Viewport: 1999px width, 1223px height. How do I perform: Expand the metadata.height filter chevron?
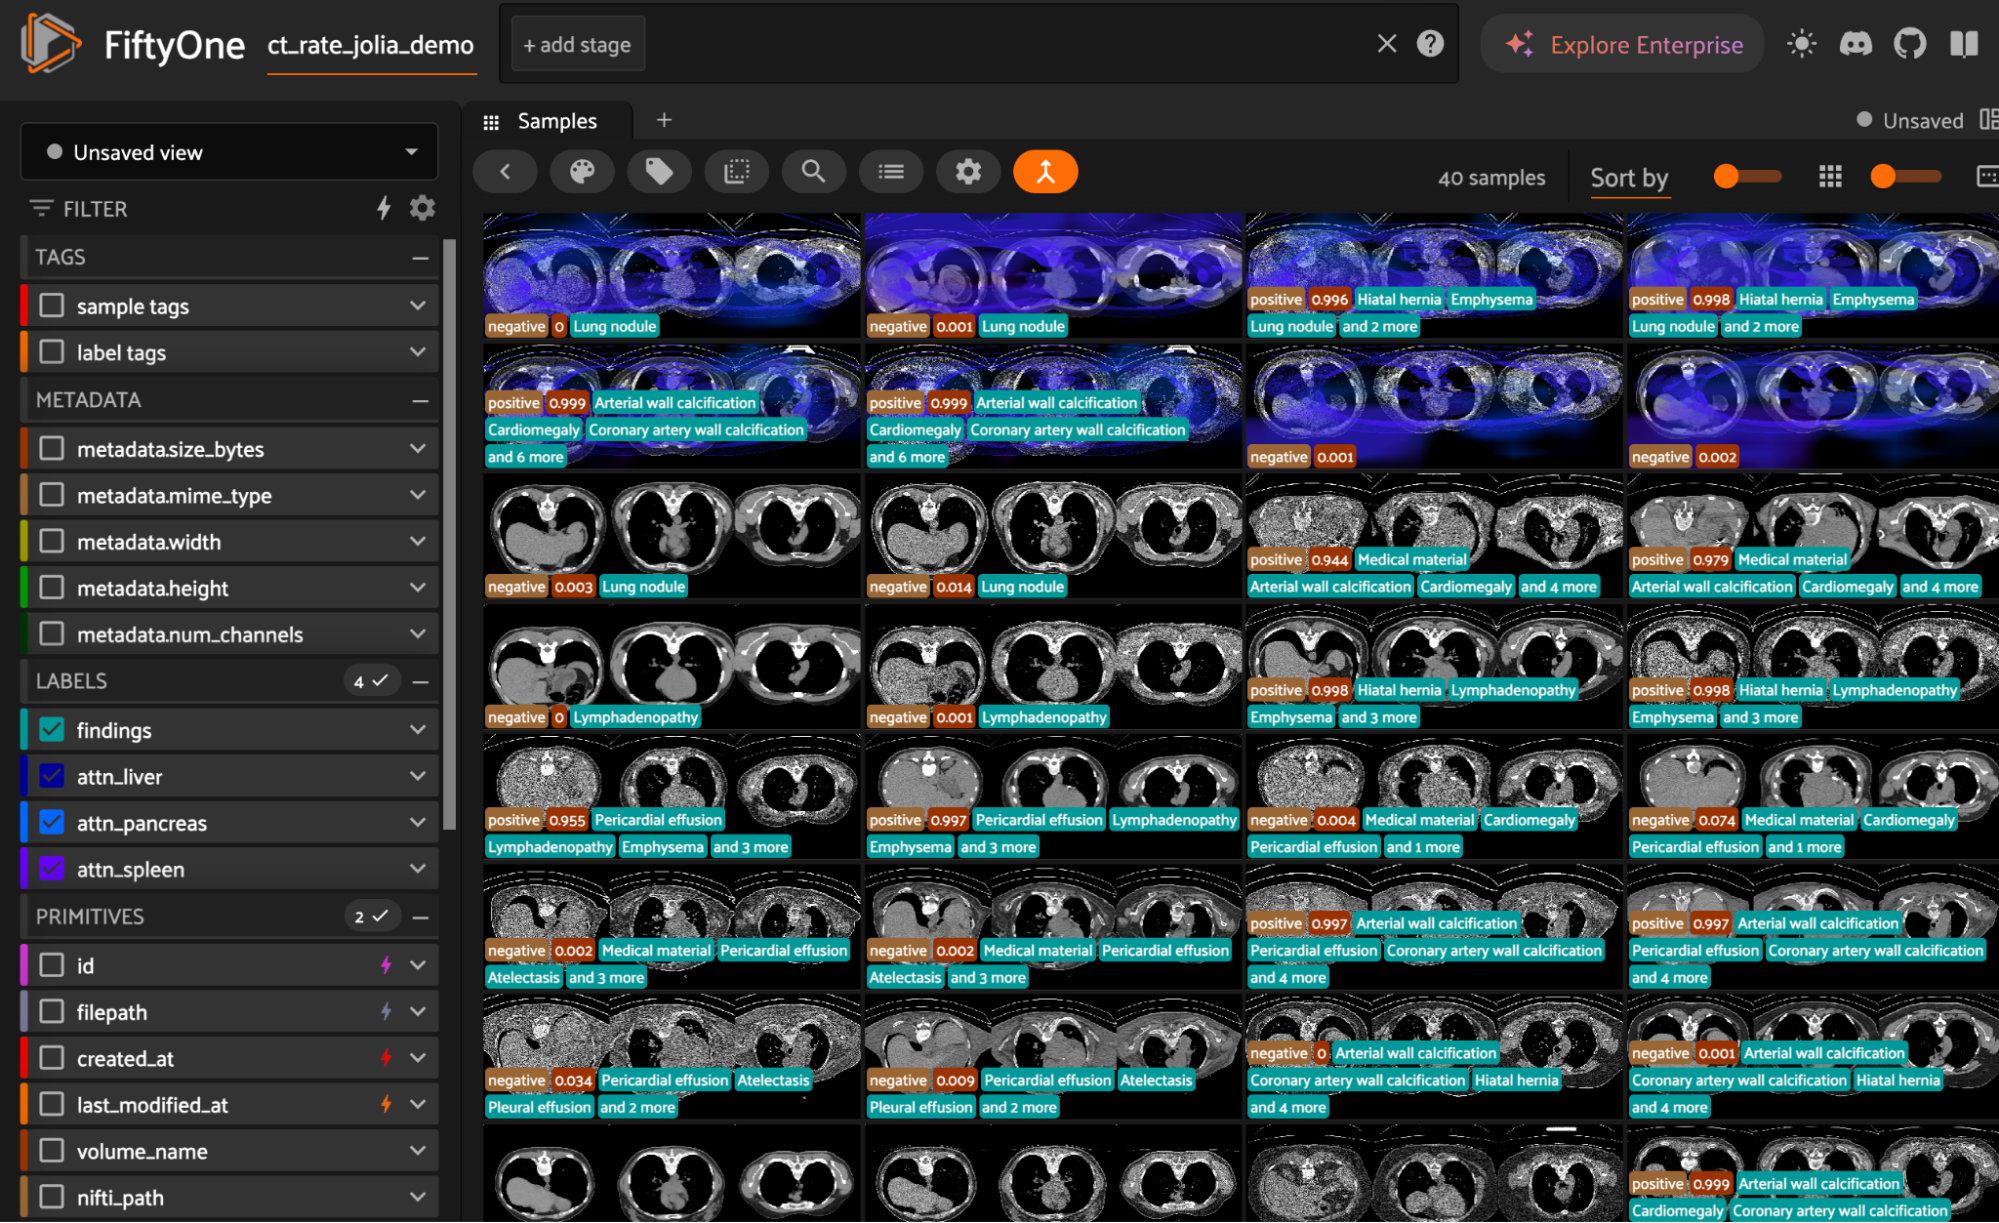[418, 588]
